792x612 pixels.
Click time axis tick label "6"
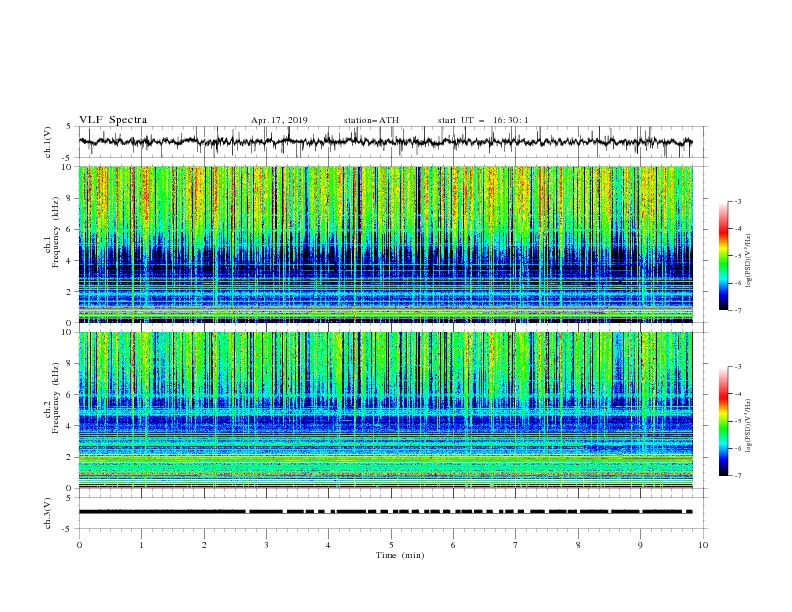pyautogui.click(x=453, y=545)
